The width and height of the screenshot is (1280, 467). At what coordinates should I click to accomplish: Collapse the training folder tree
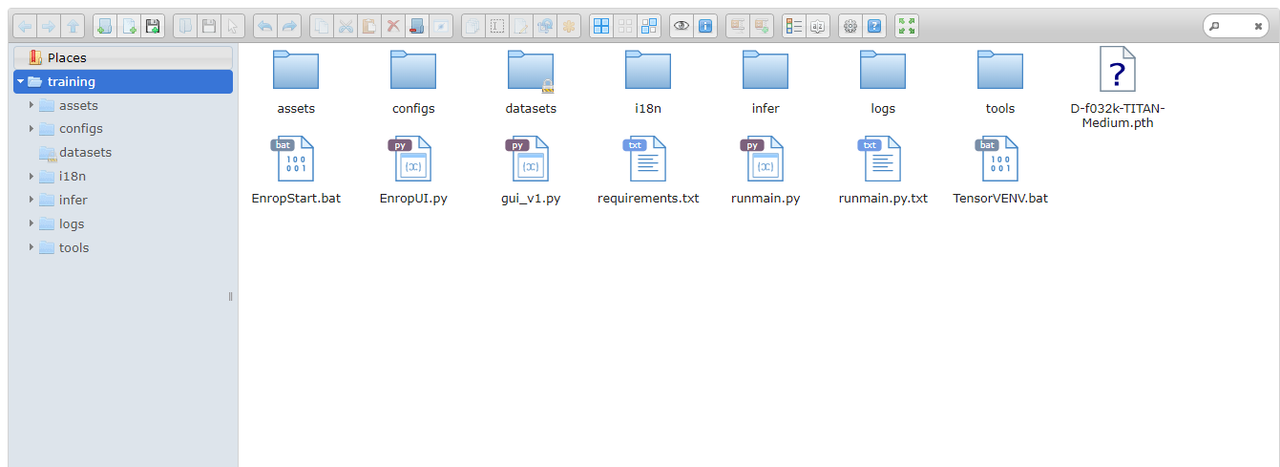click(x=20, y=82)
